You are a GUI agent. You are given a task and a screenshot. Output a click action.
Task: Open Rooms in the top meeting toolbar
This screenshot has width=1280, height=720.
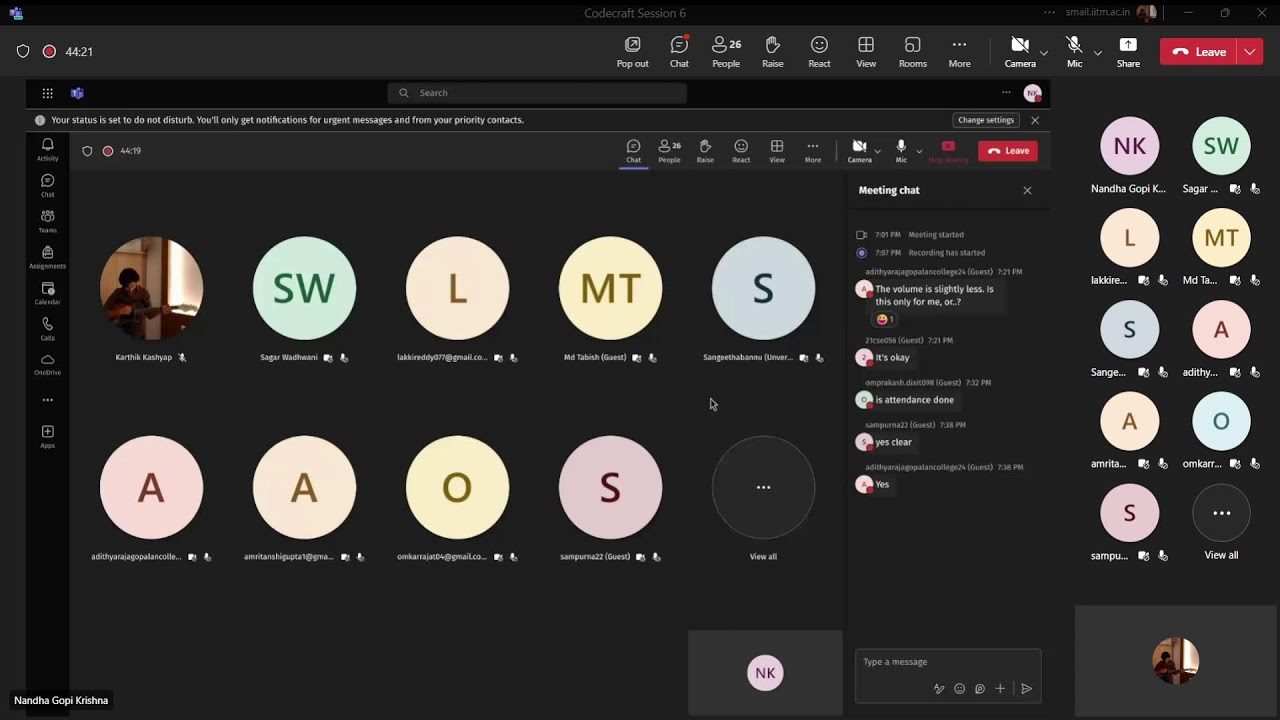coord(912,52)
